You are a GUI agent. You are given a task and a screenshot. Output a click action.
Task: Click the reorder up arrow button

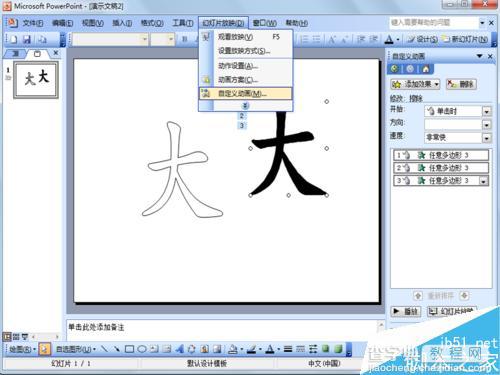(418, 295)
